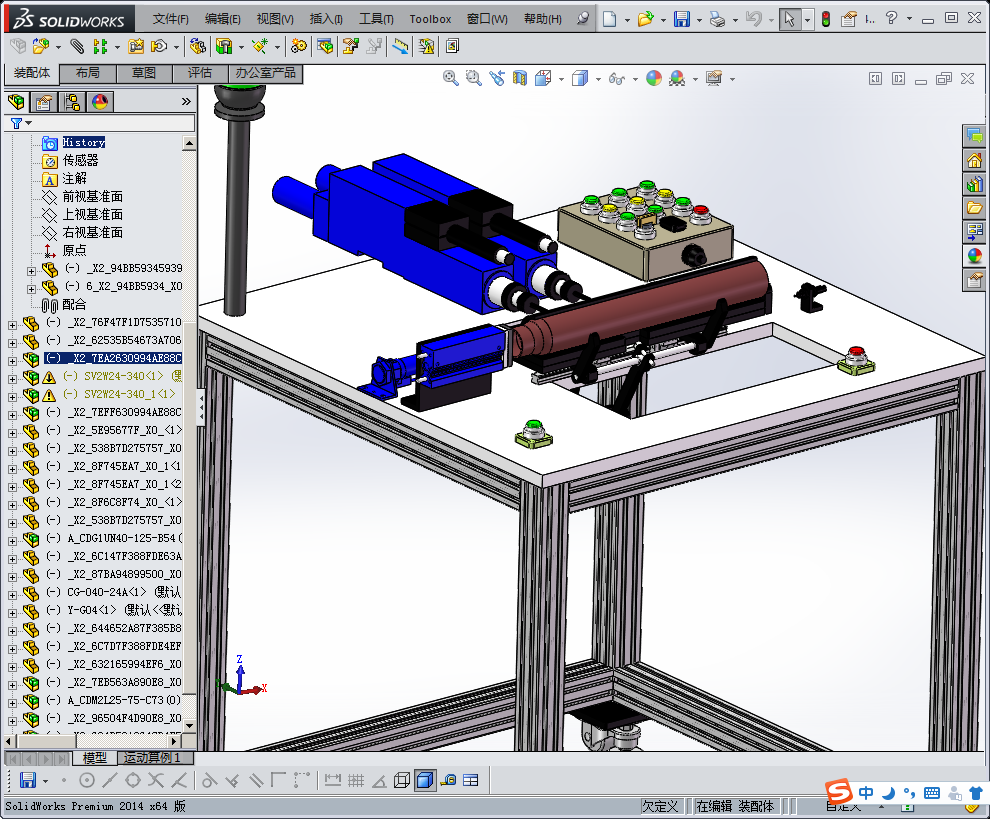Click the Measure tape icon in the bottom toolbar
990x819 pixels.
coord(448,780)
